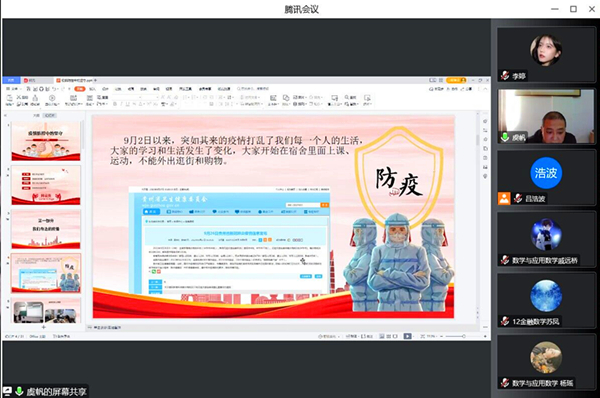The height and width of the screenshot is (398, 600).
Task: Click the paste icon in the ribbon
Action: pos(10,100)
